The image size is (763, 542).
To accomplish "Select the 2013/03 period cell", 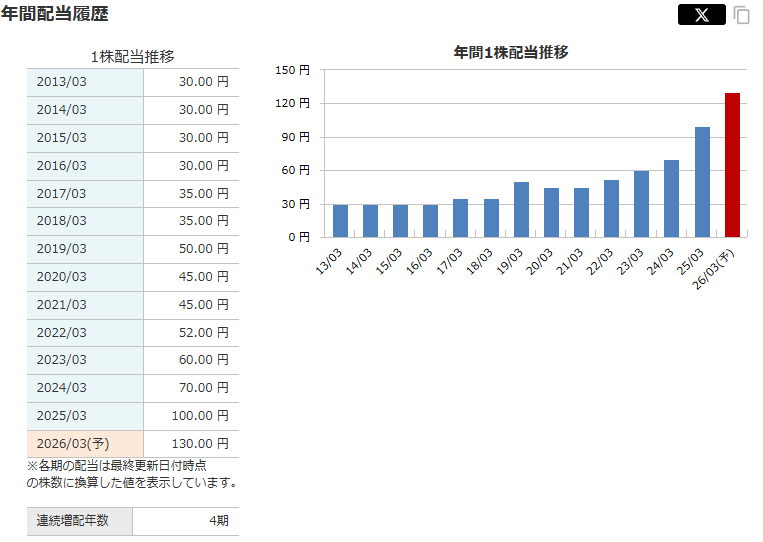I will (85, 82).
